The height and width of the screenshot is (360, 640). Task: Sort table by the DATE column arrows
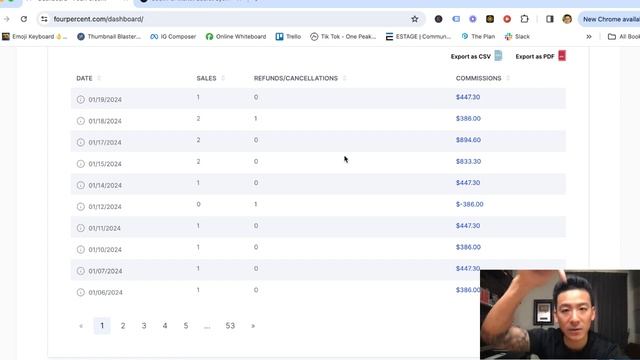tap(99, 78)
